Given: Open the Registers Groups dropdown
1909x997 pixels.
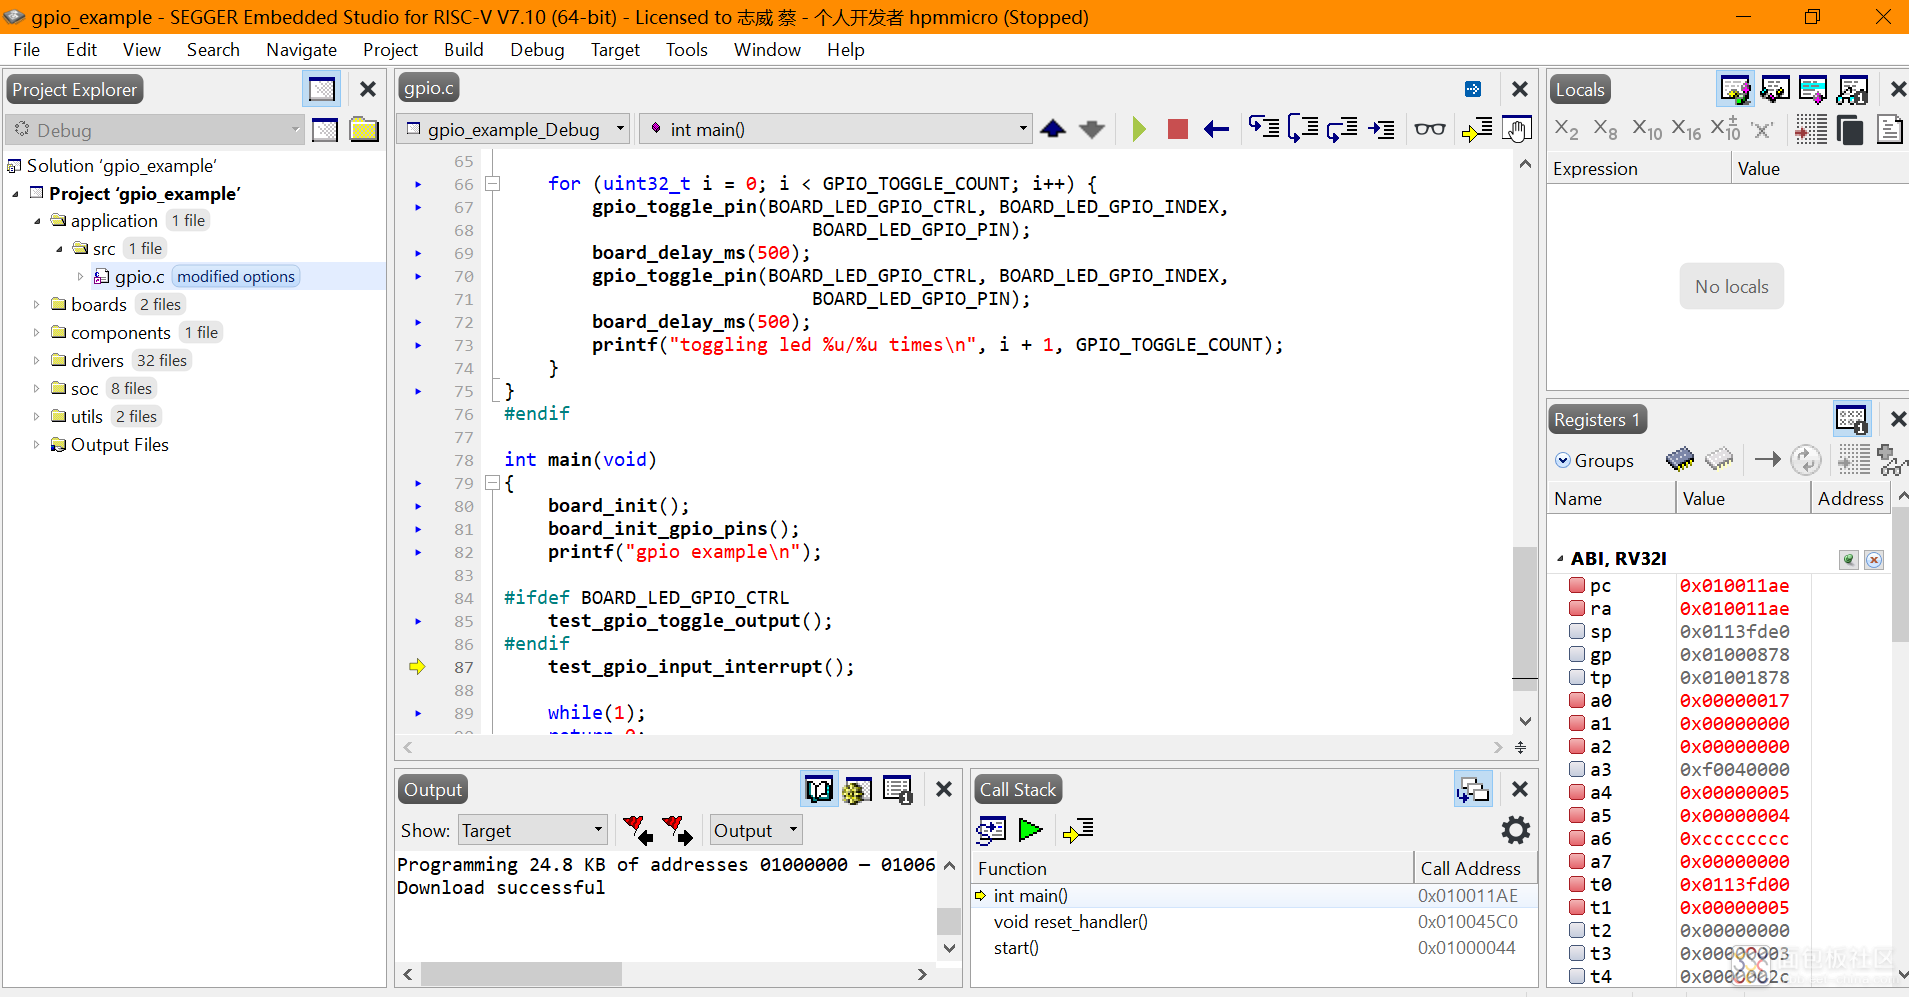Looking at the screenshot, I should click(x=1594, y=460).
